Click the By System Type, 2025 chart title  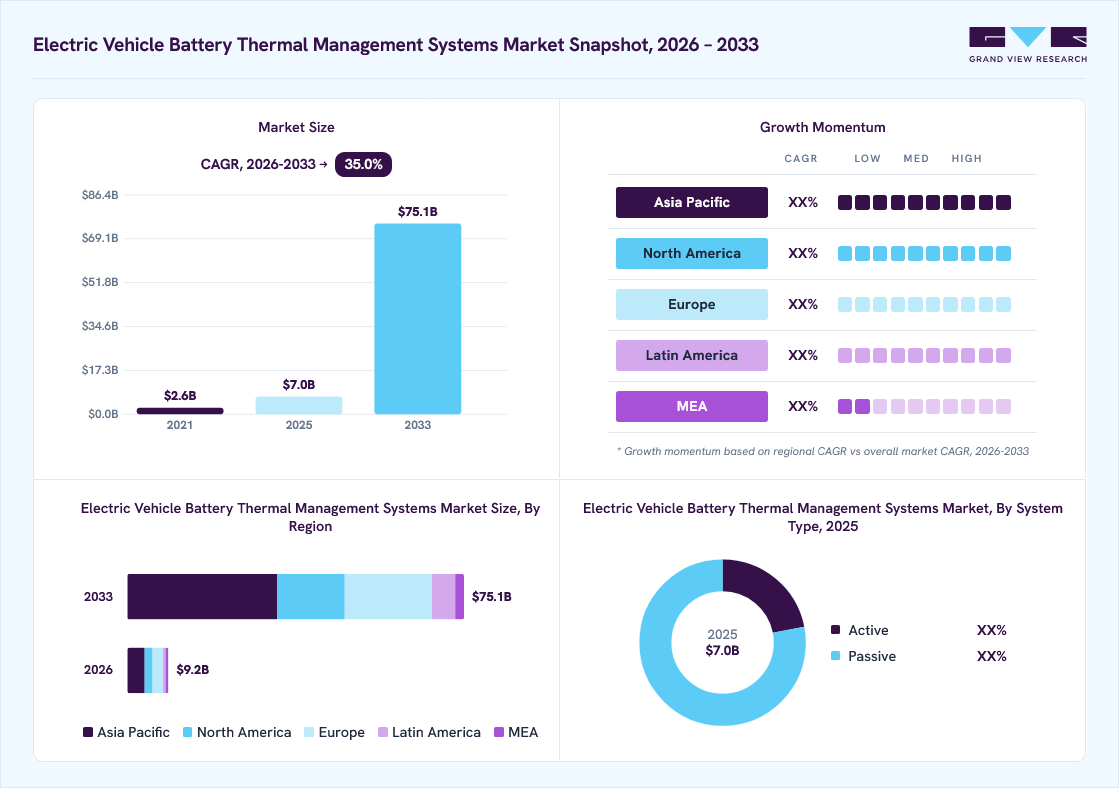(x=823, y=517)
